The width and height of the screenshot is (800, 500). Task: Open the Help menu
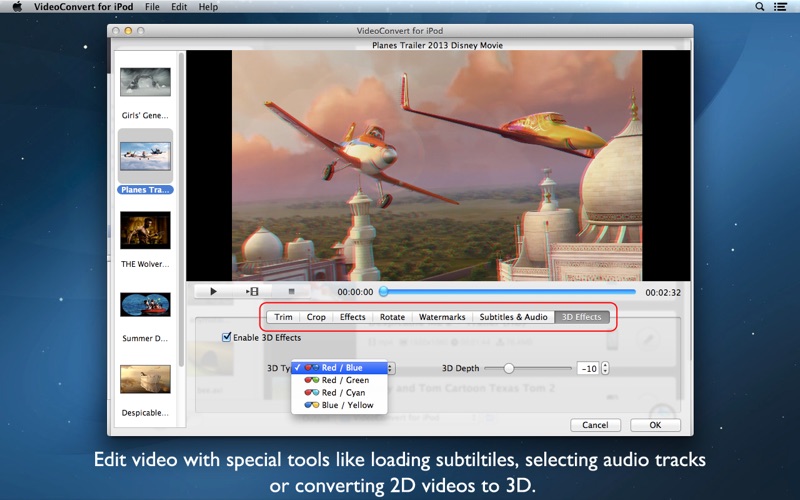[208, 7]
